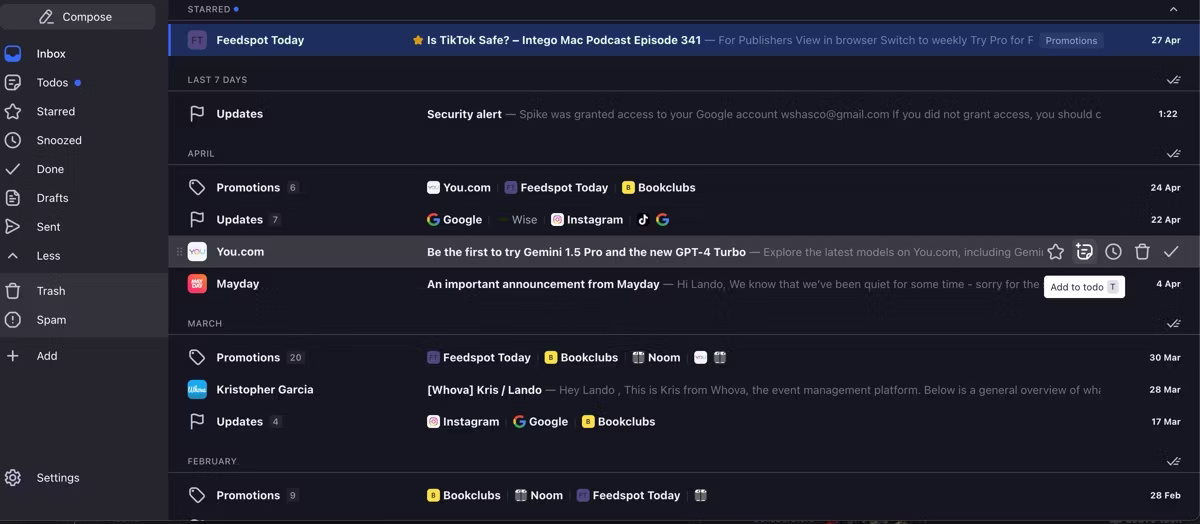
Task: Expand the Last 7 Days Updates group
Action: point(684,114)
